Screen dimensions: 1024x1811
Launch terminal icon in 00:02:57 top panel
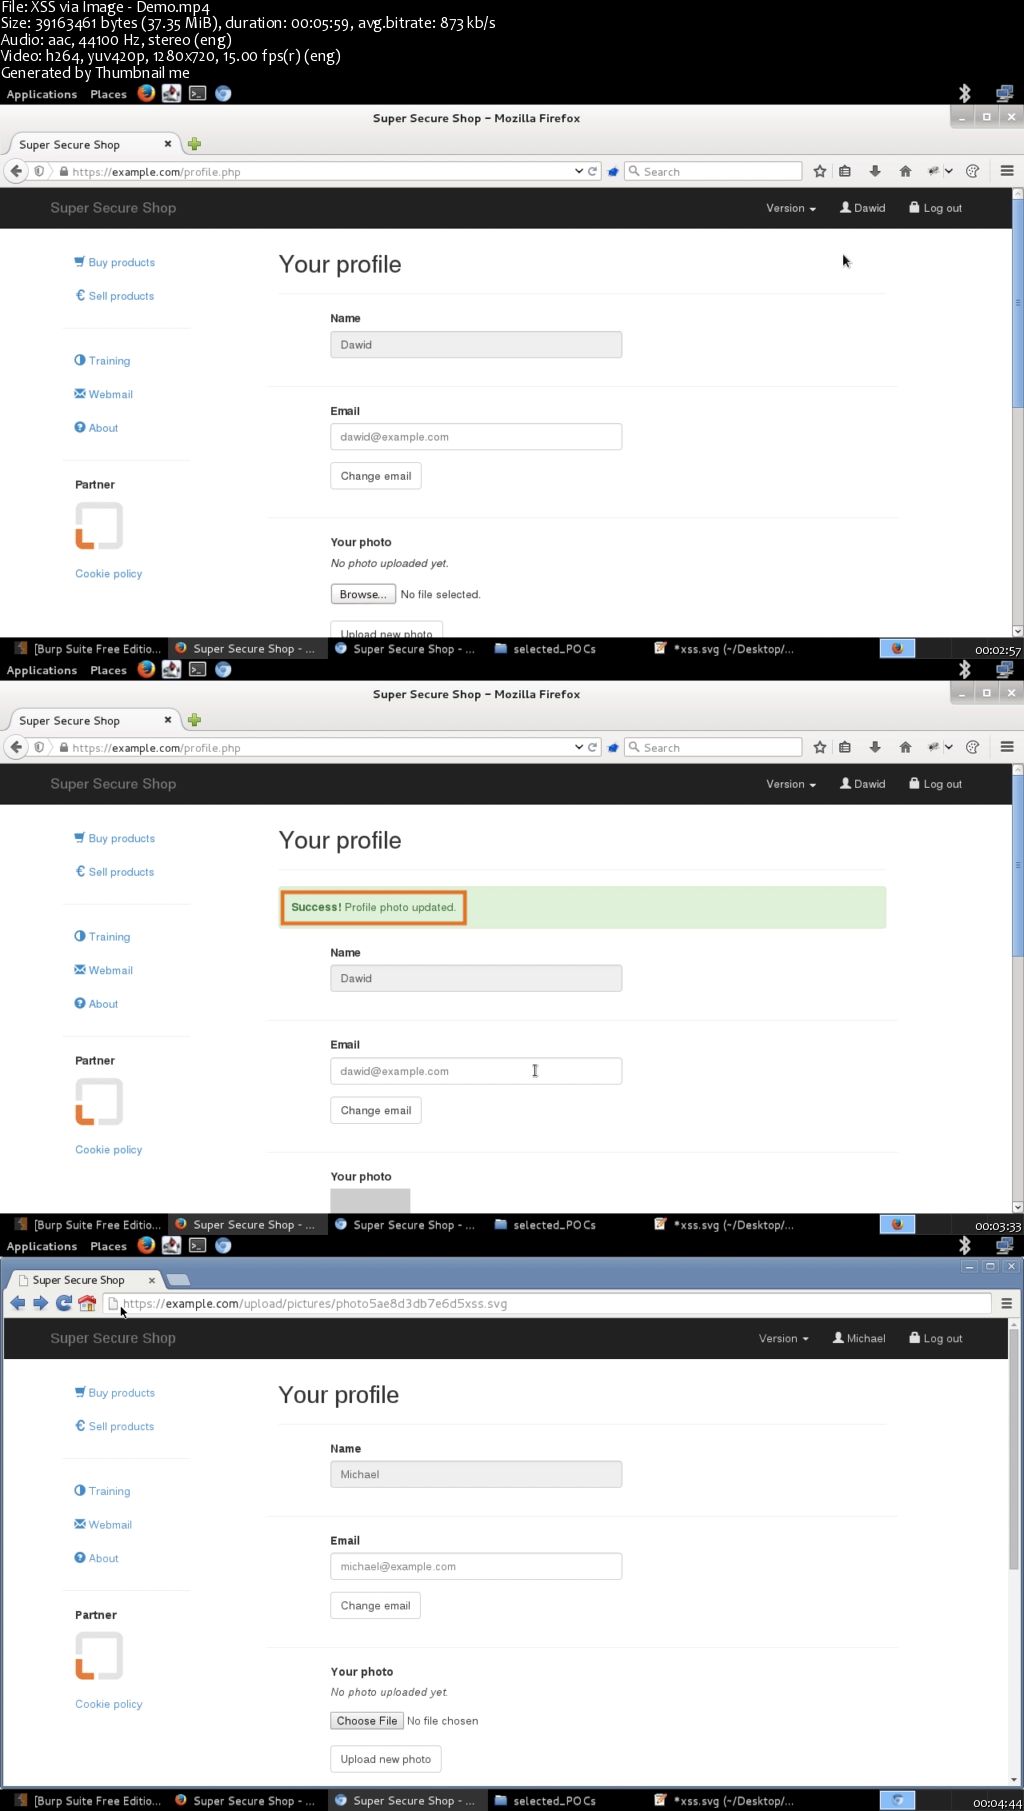198,94
